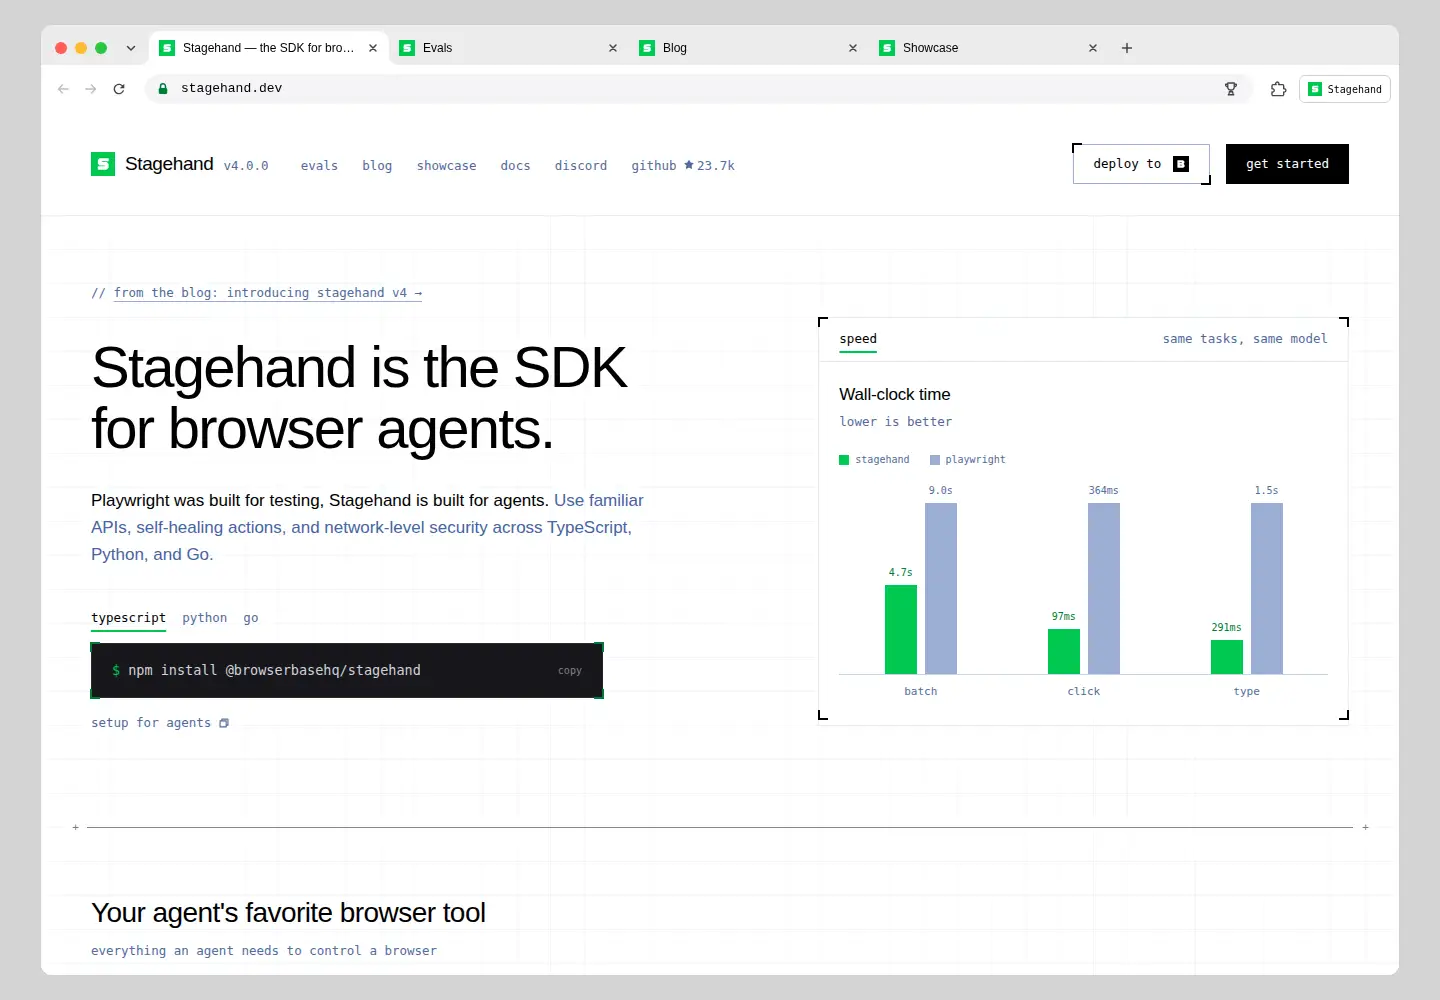Viewport: 1440px width, 1000px height.
Task: Go back with the browser back arrow
Action: pyautogui.click(x=63, y=89)
